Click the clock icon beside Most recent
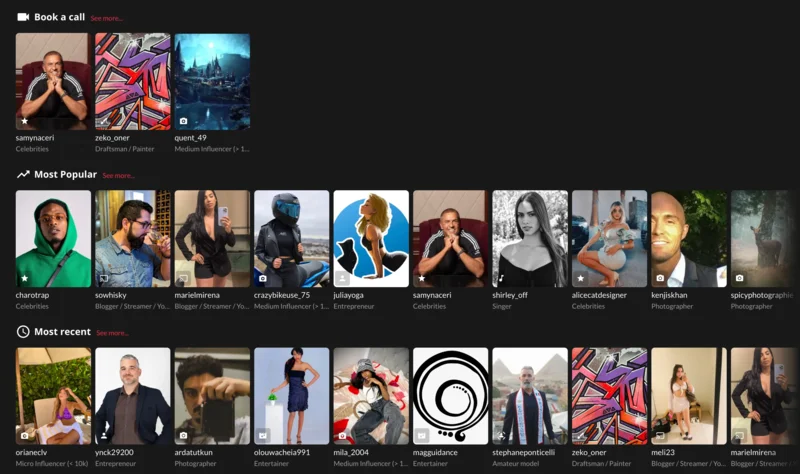This screenshot has height=474, width=800. [x=23, y=332]
